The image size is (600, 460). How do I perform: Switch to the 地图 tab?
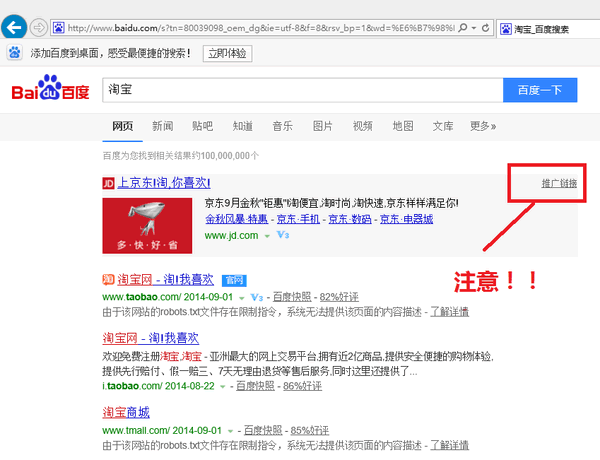(403, 126)
